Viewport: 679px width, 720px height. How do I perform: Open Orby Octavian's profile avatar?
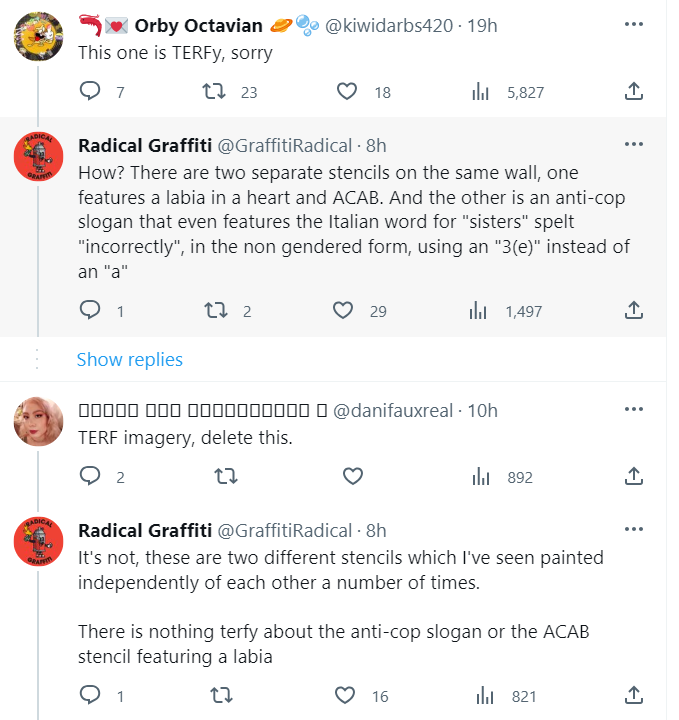[x=39, y=38]
